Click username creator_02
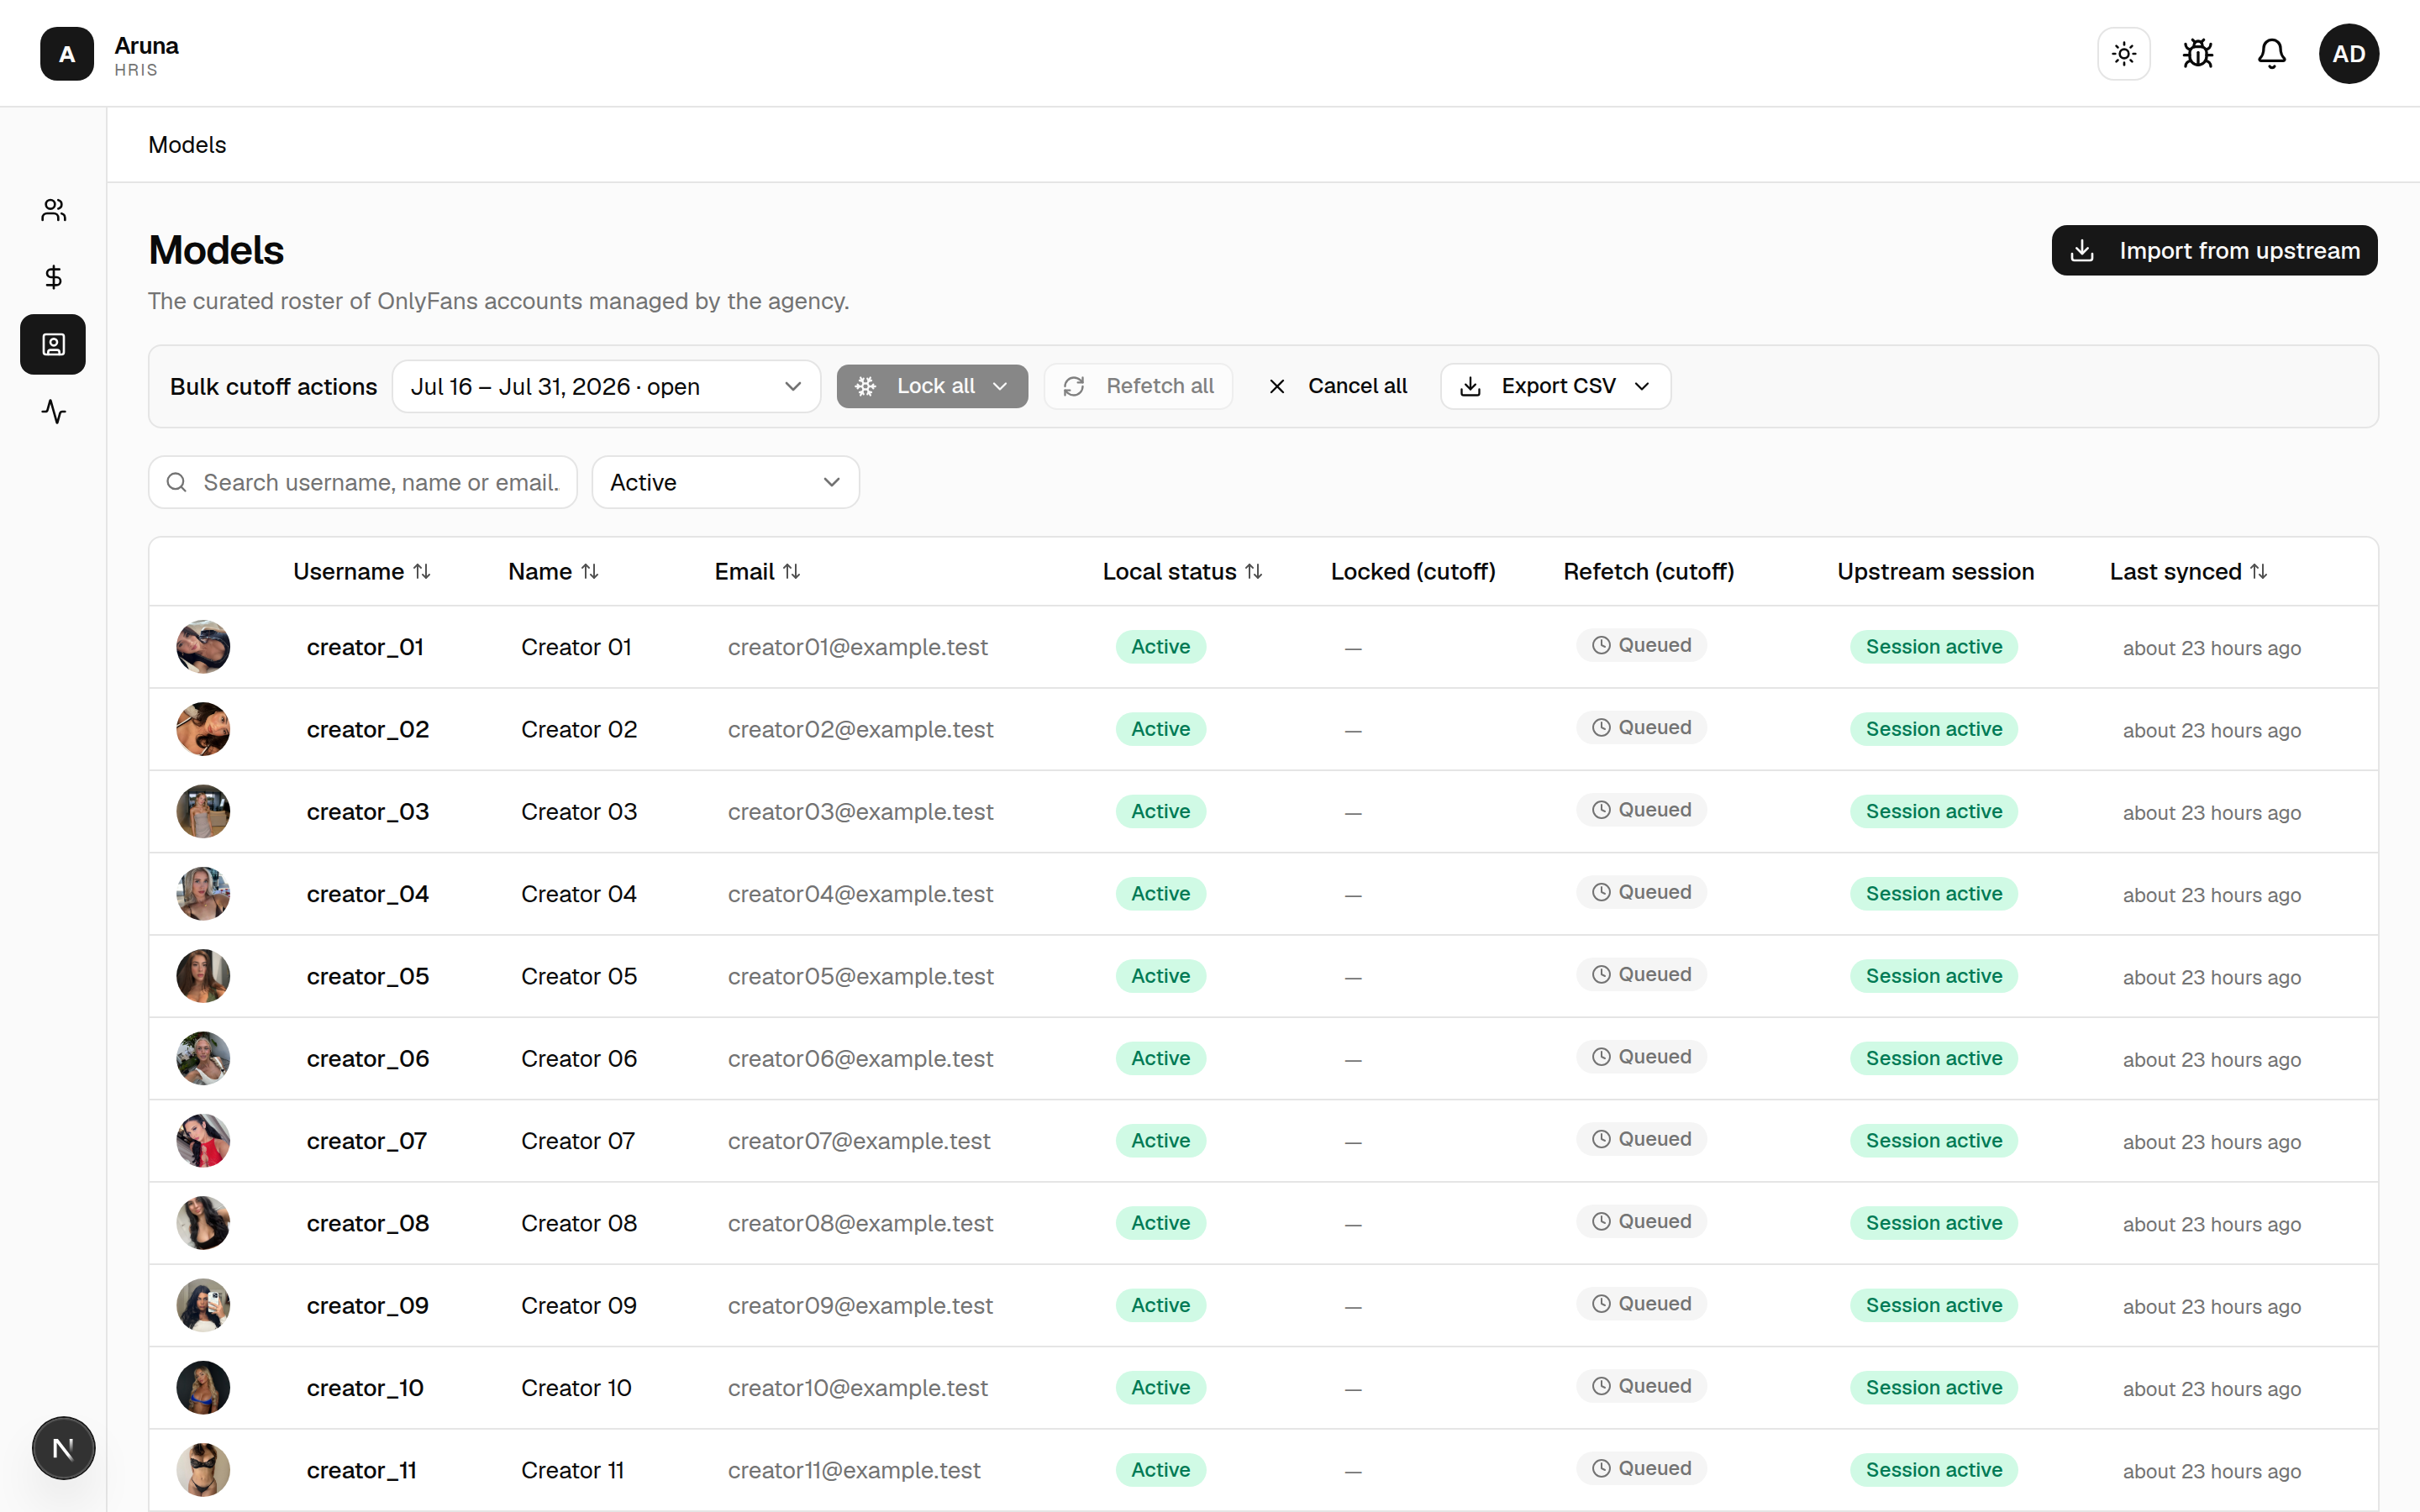Image resolution: width=2420 pixels, height=1512 pixels. [368, 729]
